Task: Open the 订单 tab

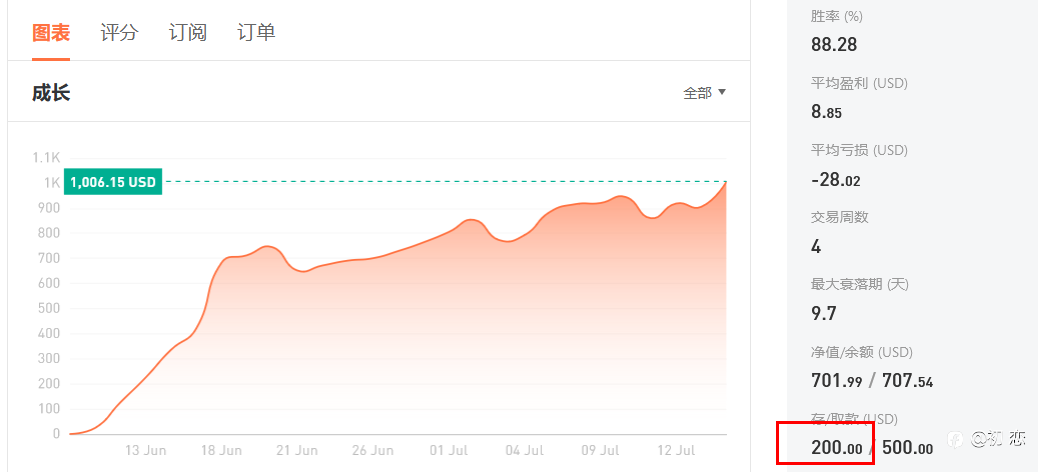Action: 256,32
